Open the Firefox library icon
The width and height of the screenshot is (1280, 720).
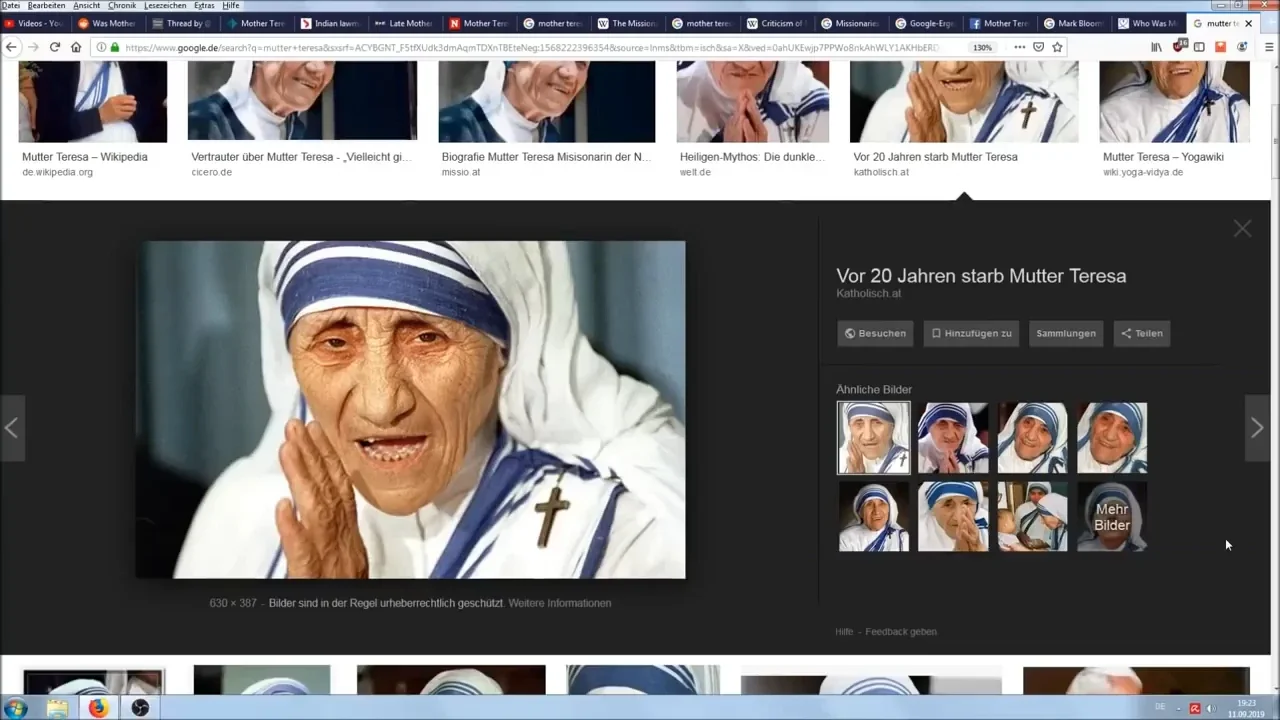1157,47
